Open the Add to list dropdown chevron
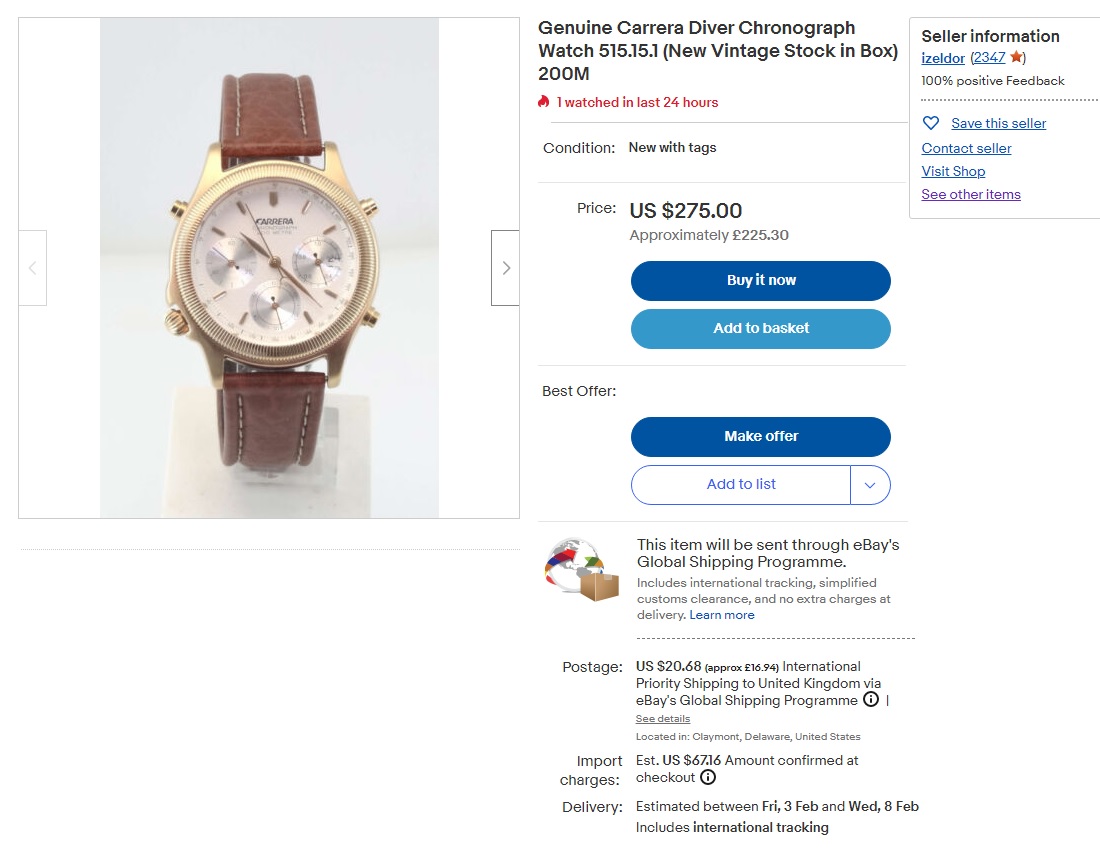The image size is (1100, 858). pos(871,484)
